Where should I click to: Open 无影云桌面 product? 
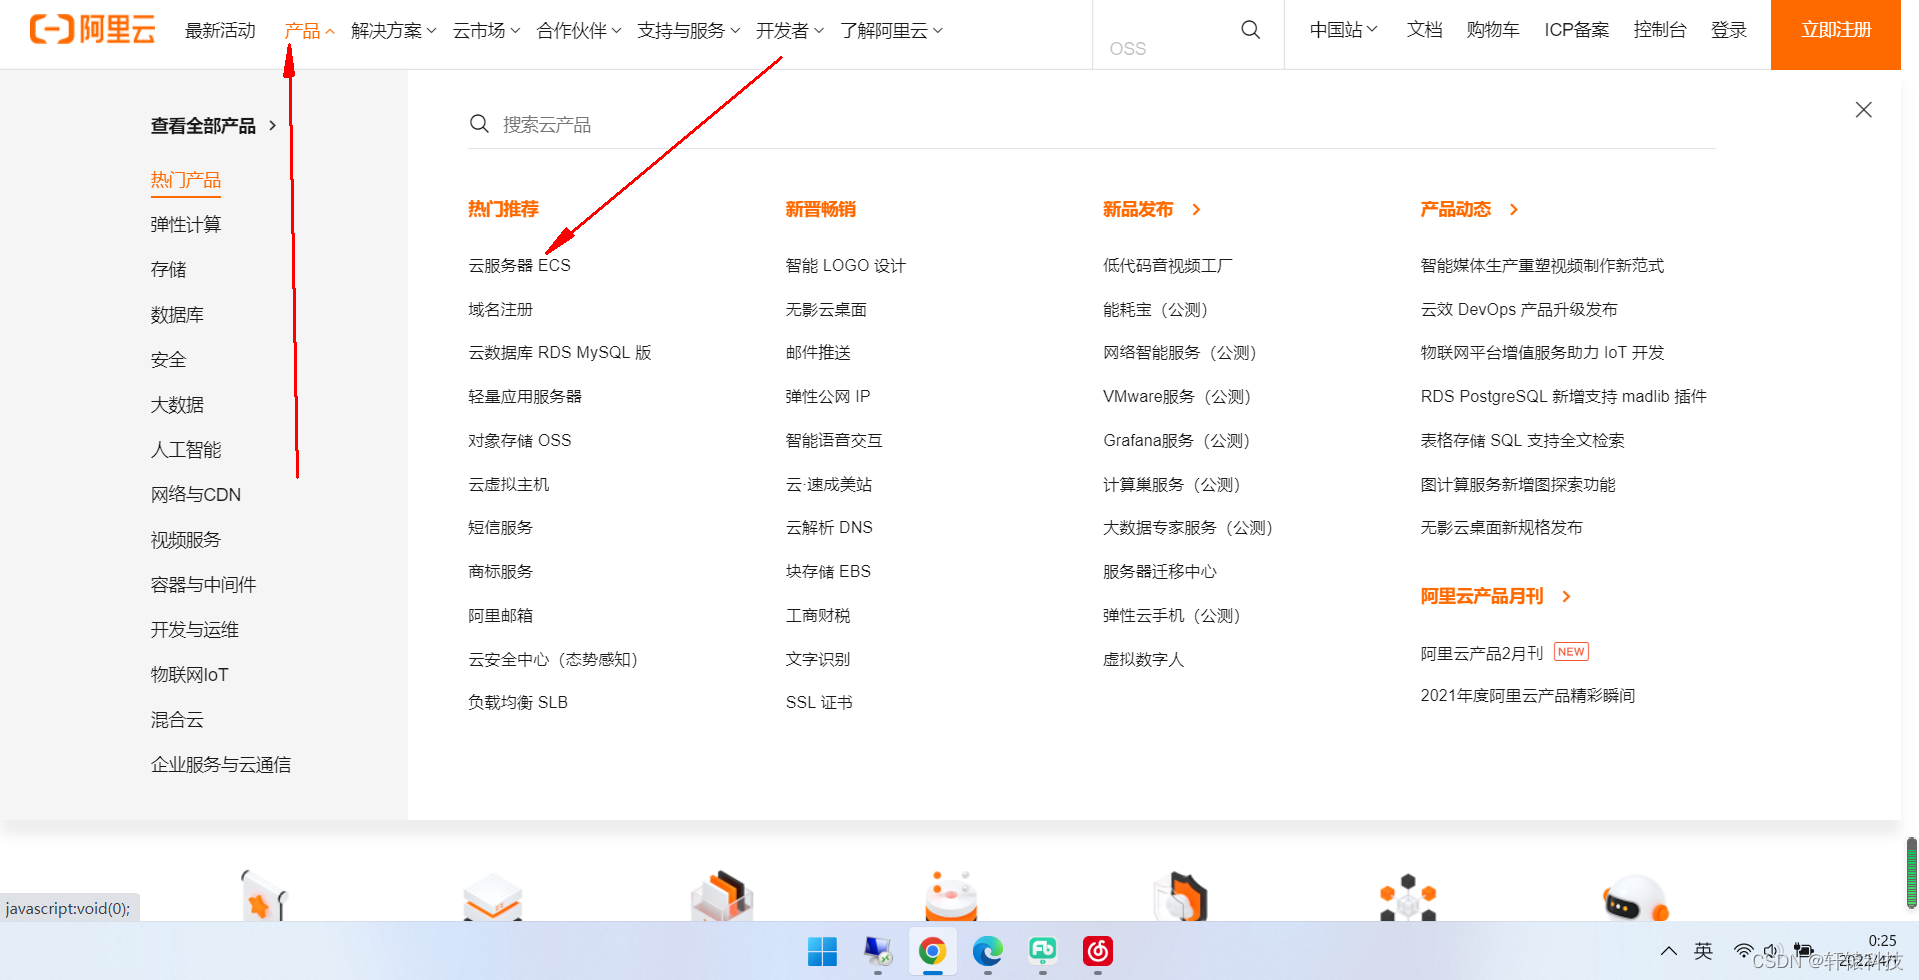[826, 310]
